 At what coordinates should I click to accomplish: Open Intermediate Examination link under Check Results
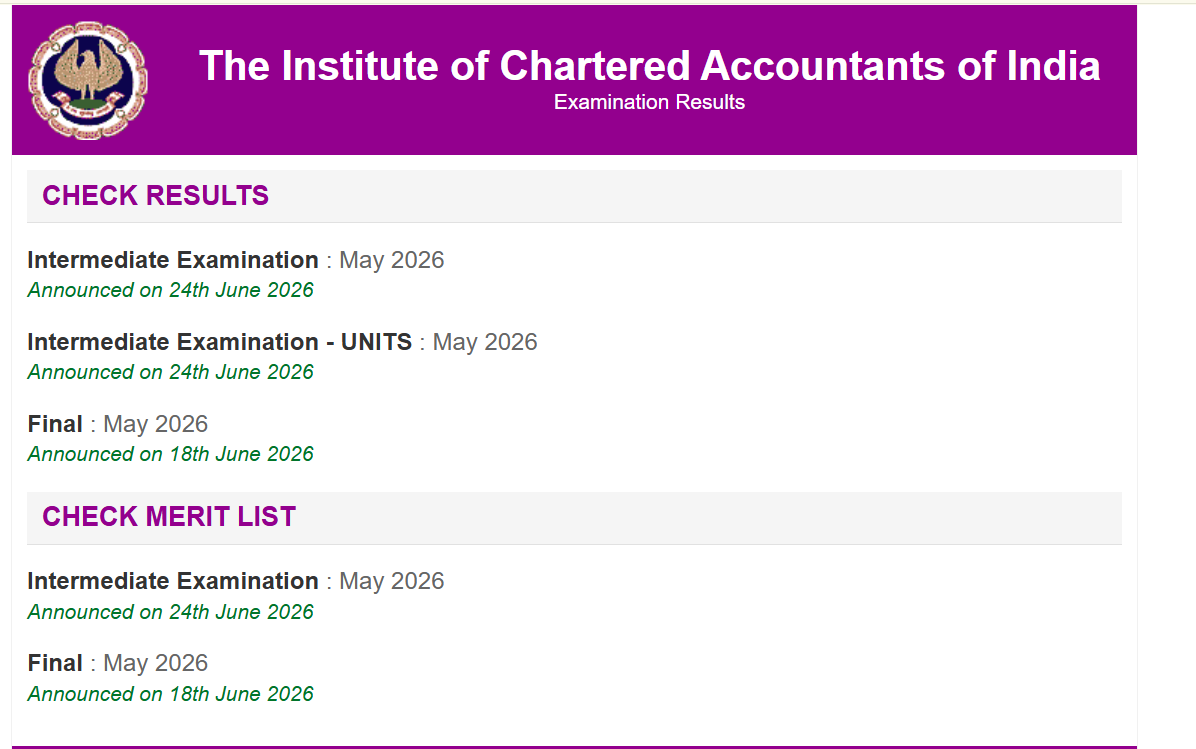(173, 260)
